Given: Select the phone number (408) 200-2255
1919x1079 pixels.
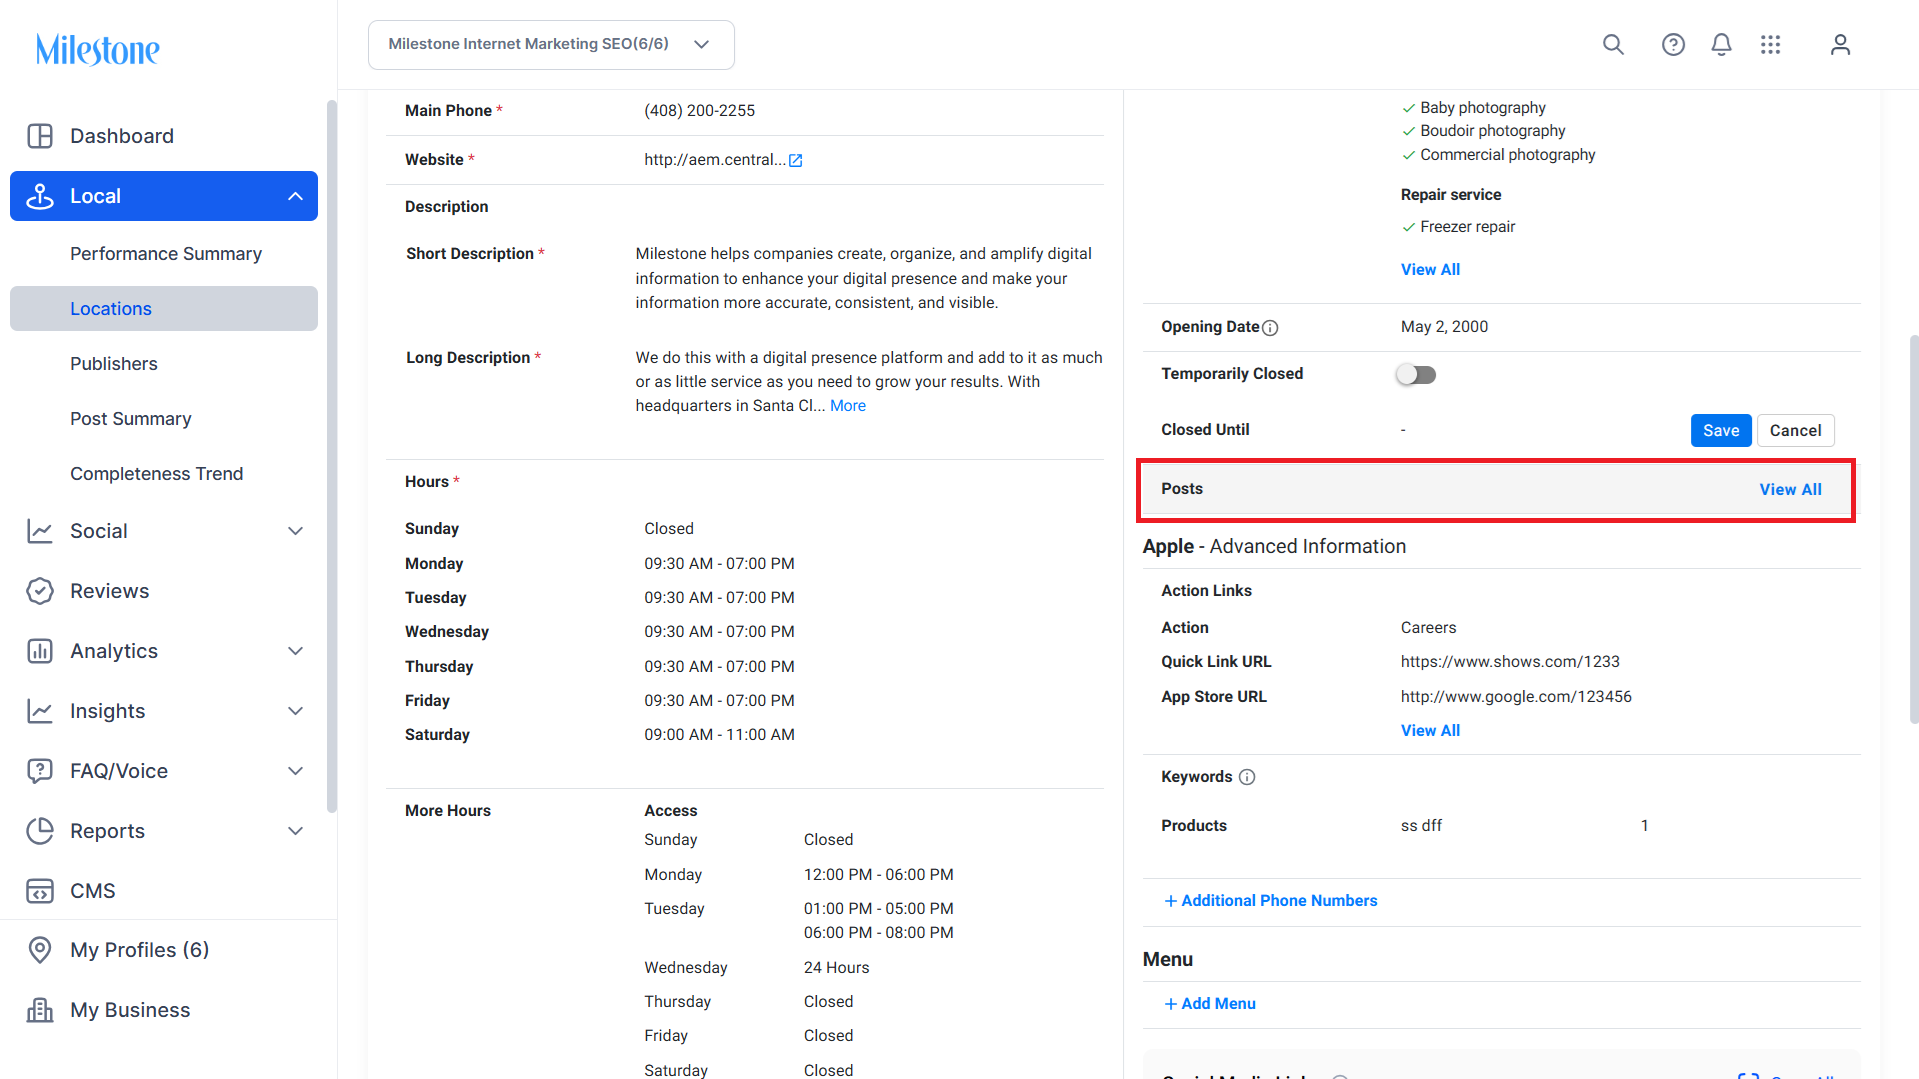Looking at the screenshot, I should [700, 111].
